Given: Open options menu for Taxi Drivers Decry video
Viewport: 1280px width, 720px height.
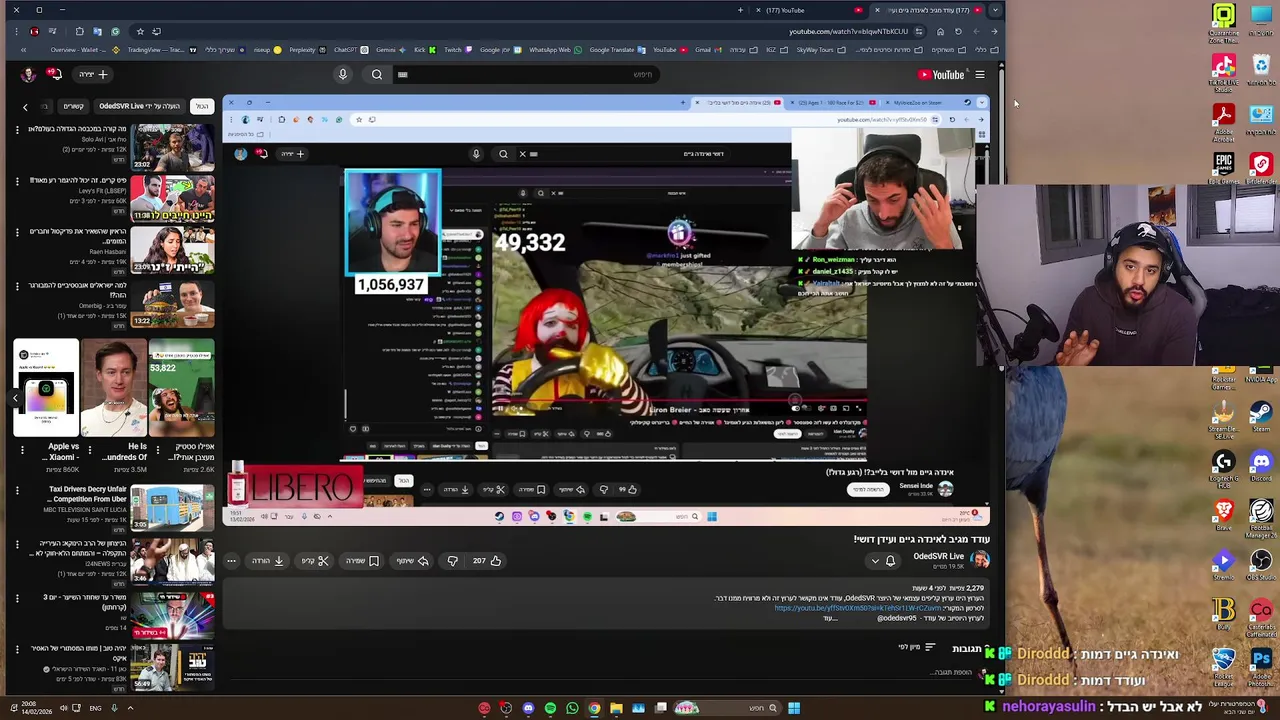Looking at the screenshot, I should [x=17, y=490].
